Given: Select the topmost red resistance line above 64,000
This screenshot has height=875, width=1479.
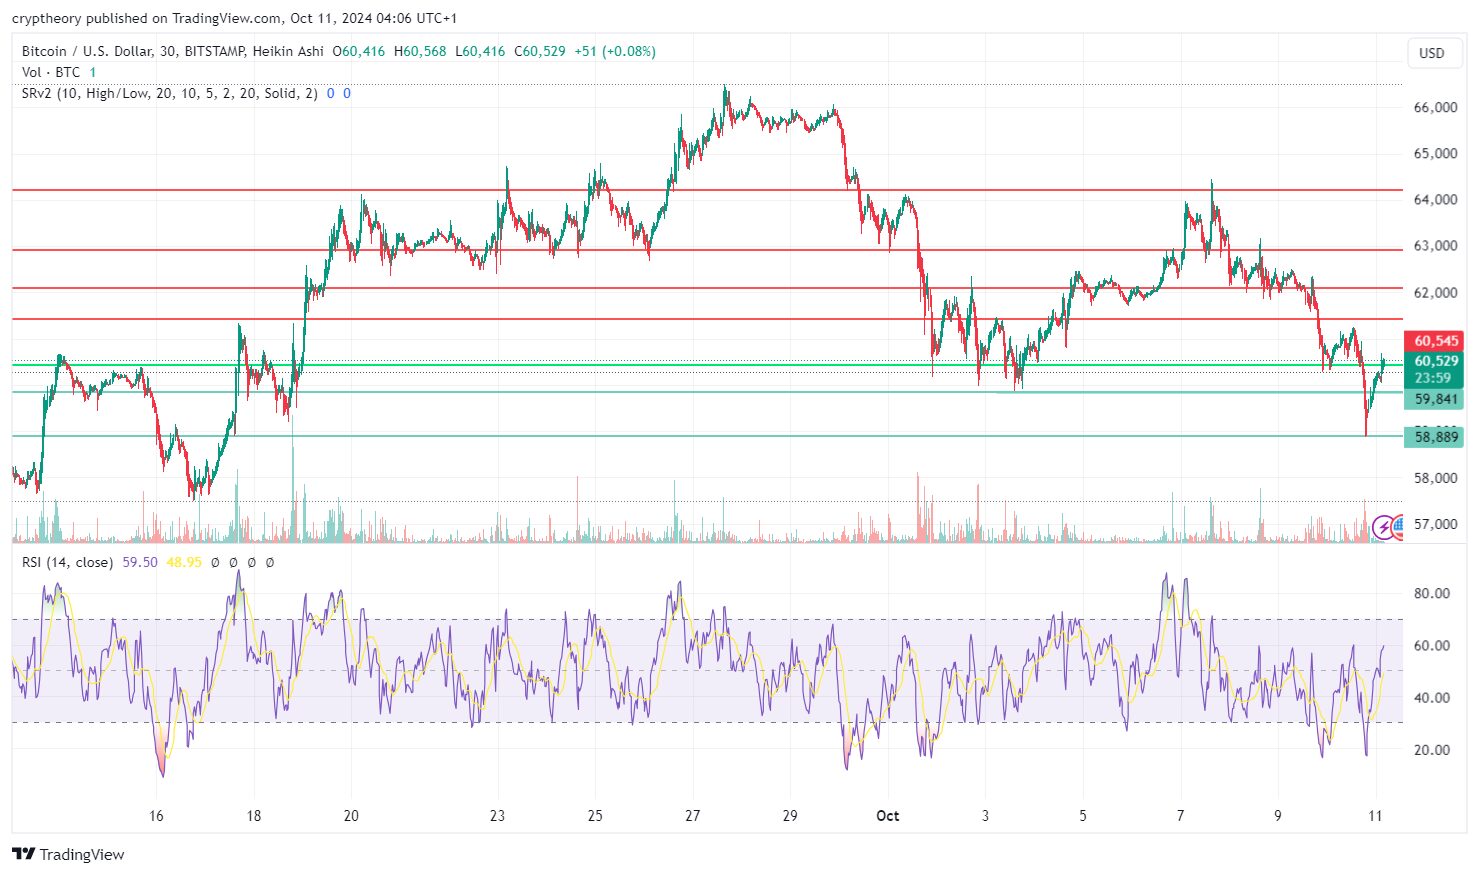Looking at the screenshot, I should click(x=707, y=190).
